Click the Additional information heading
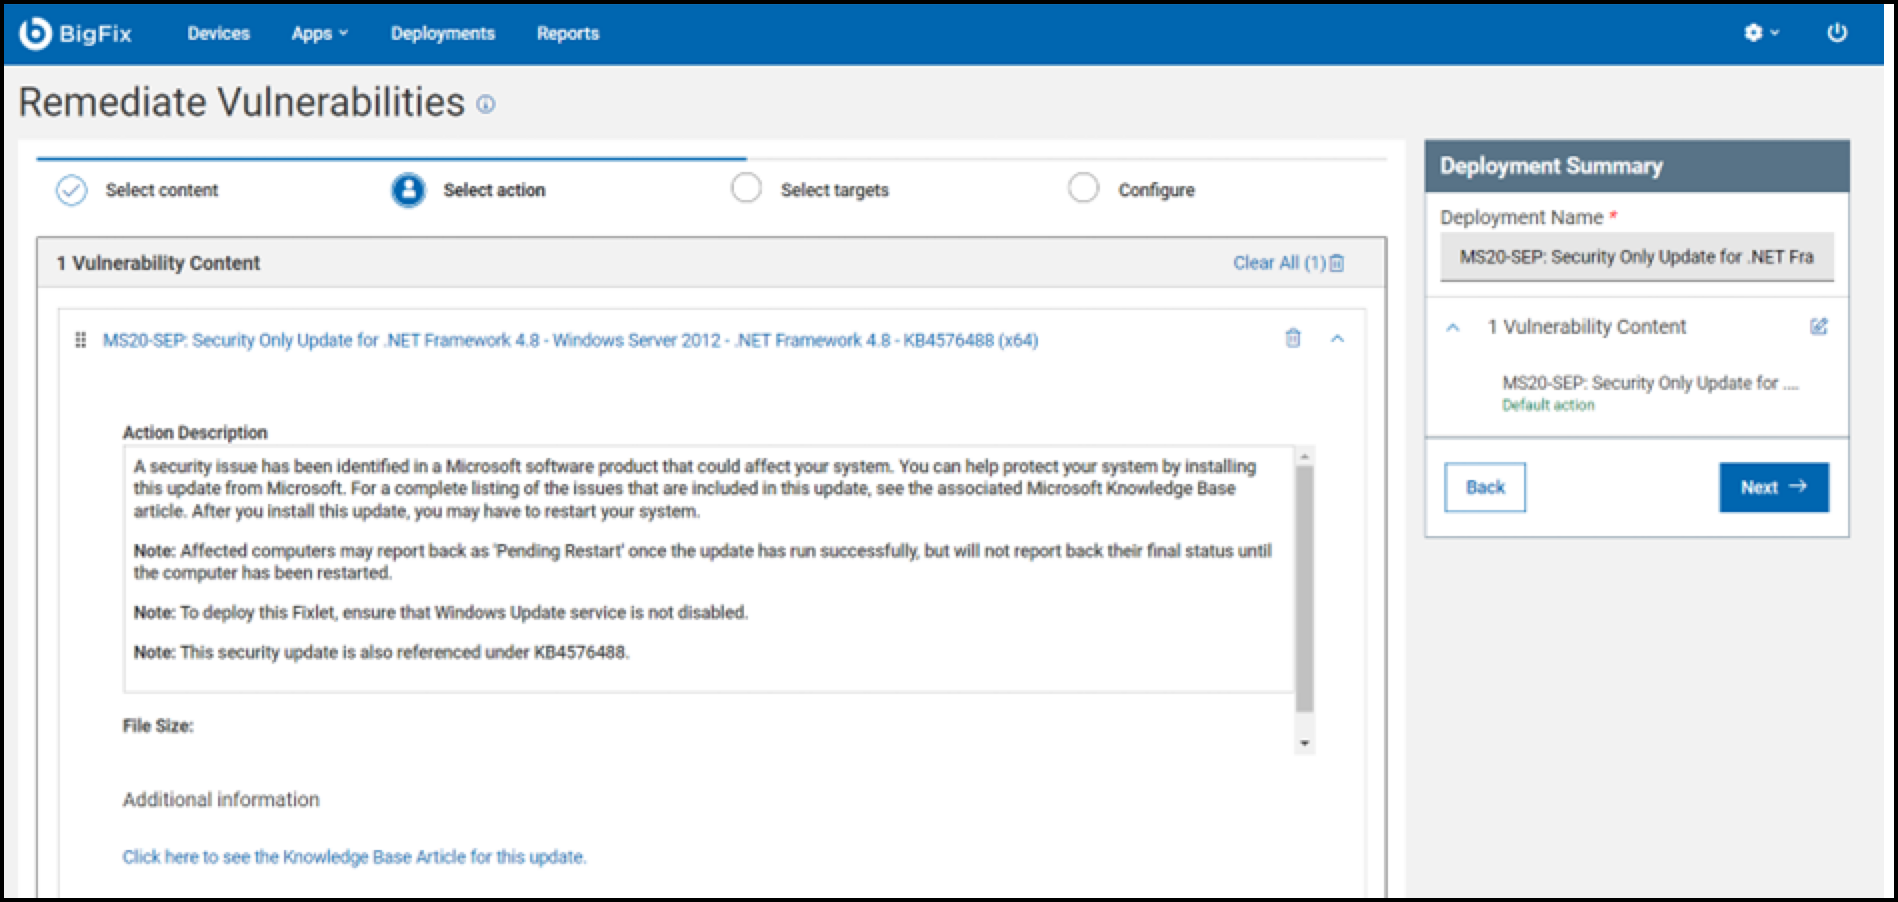The image size is (1898, 902). point(221,800)
